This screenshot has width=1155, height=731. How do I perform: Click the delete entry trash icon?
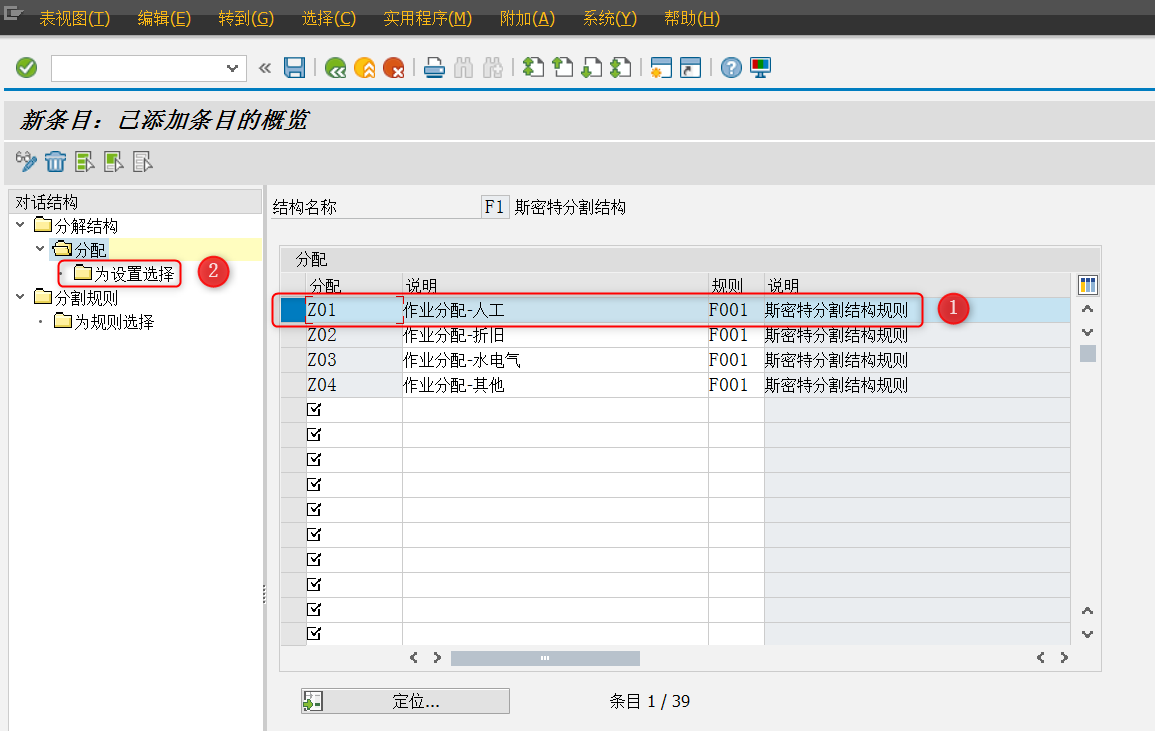point(55,161)
